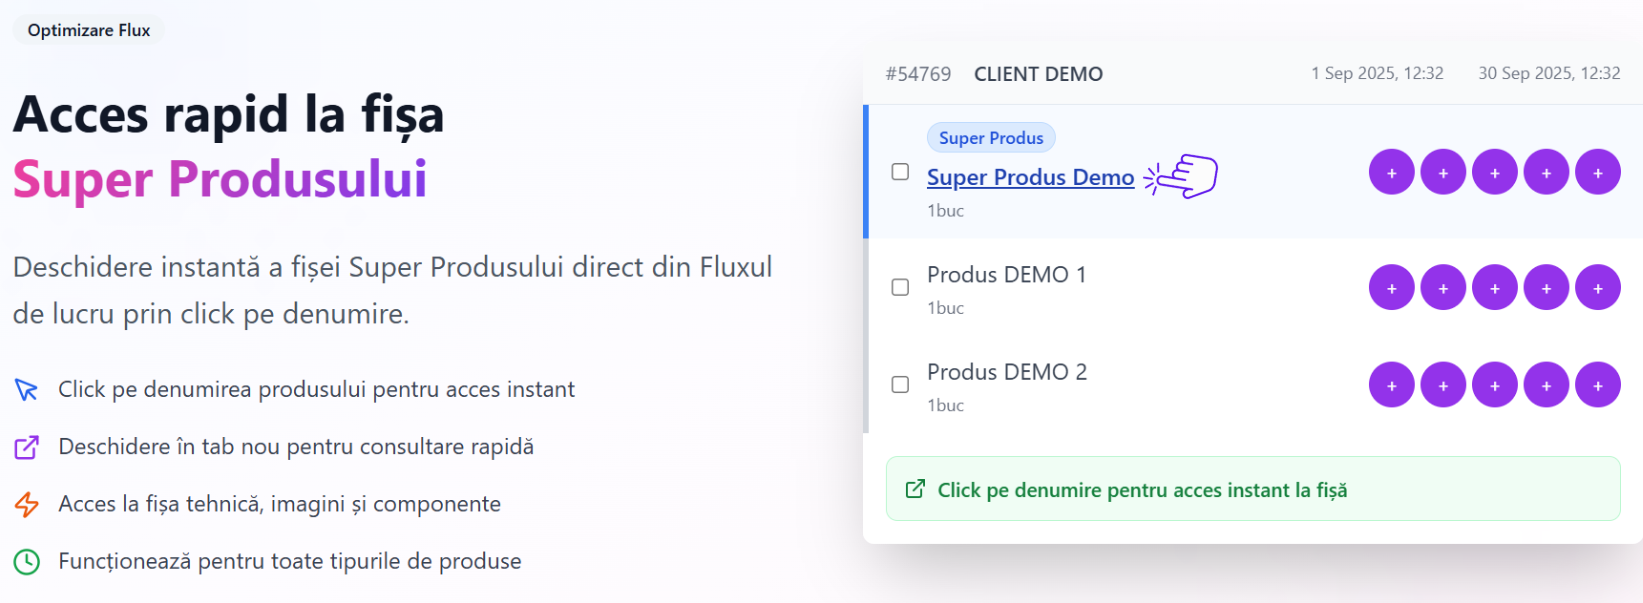1643x603 pixels.
Task: Click the orange lightning bolt icon
Action: (27, 504)
